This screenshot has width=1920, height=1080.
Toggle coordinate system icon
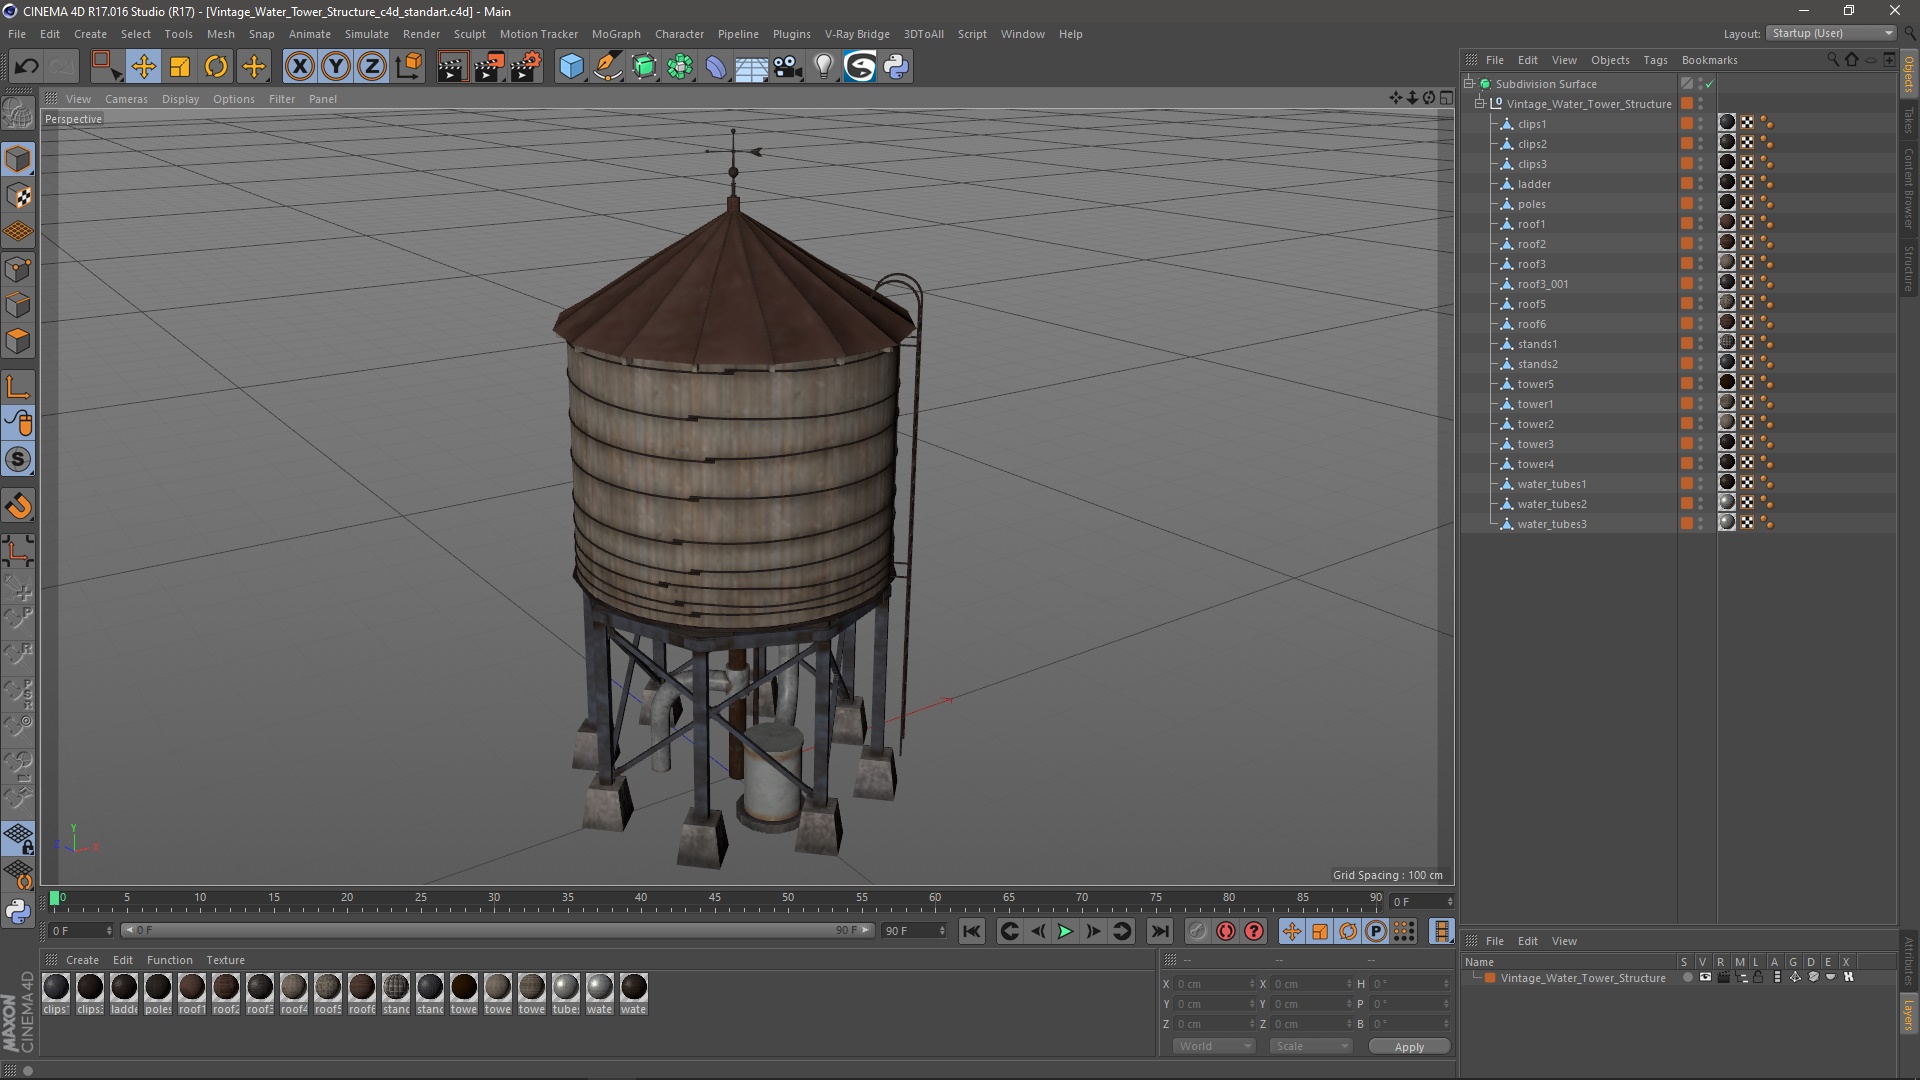[409, 67]
